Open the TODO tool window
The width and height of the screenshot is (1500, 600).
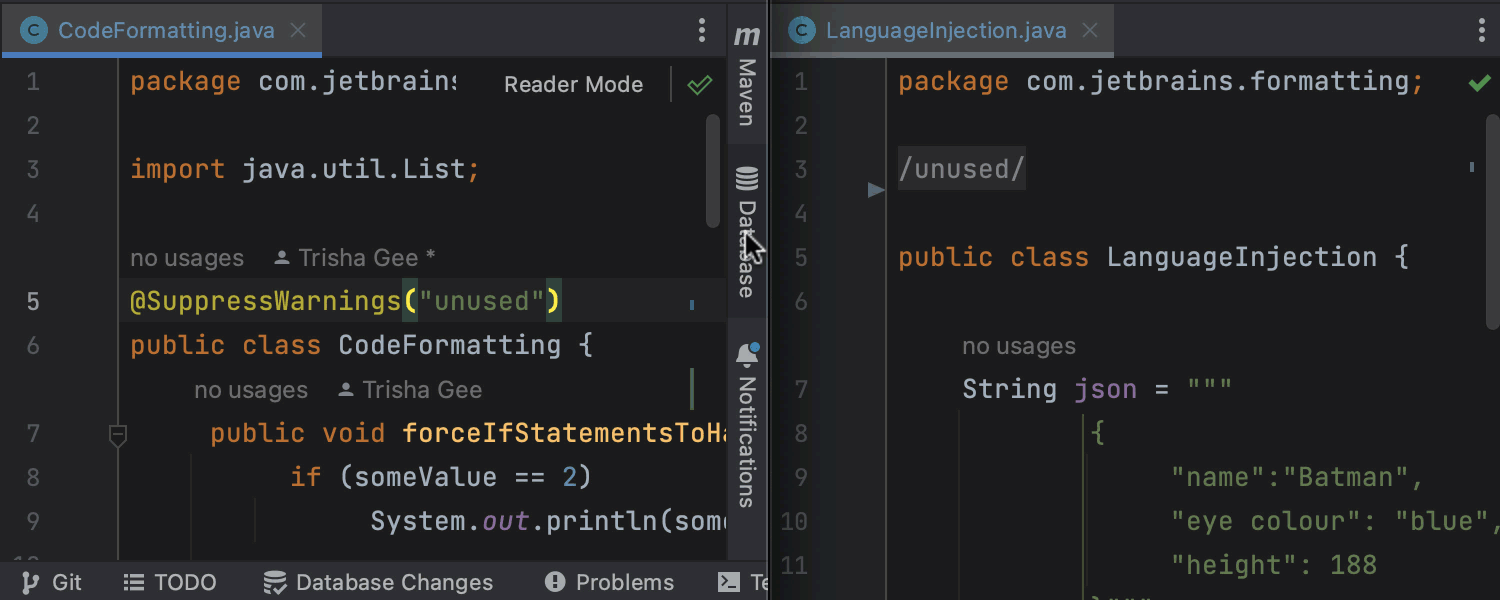pyautogui.click(x=170, y=582)
